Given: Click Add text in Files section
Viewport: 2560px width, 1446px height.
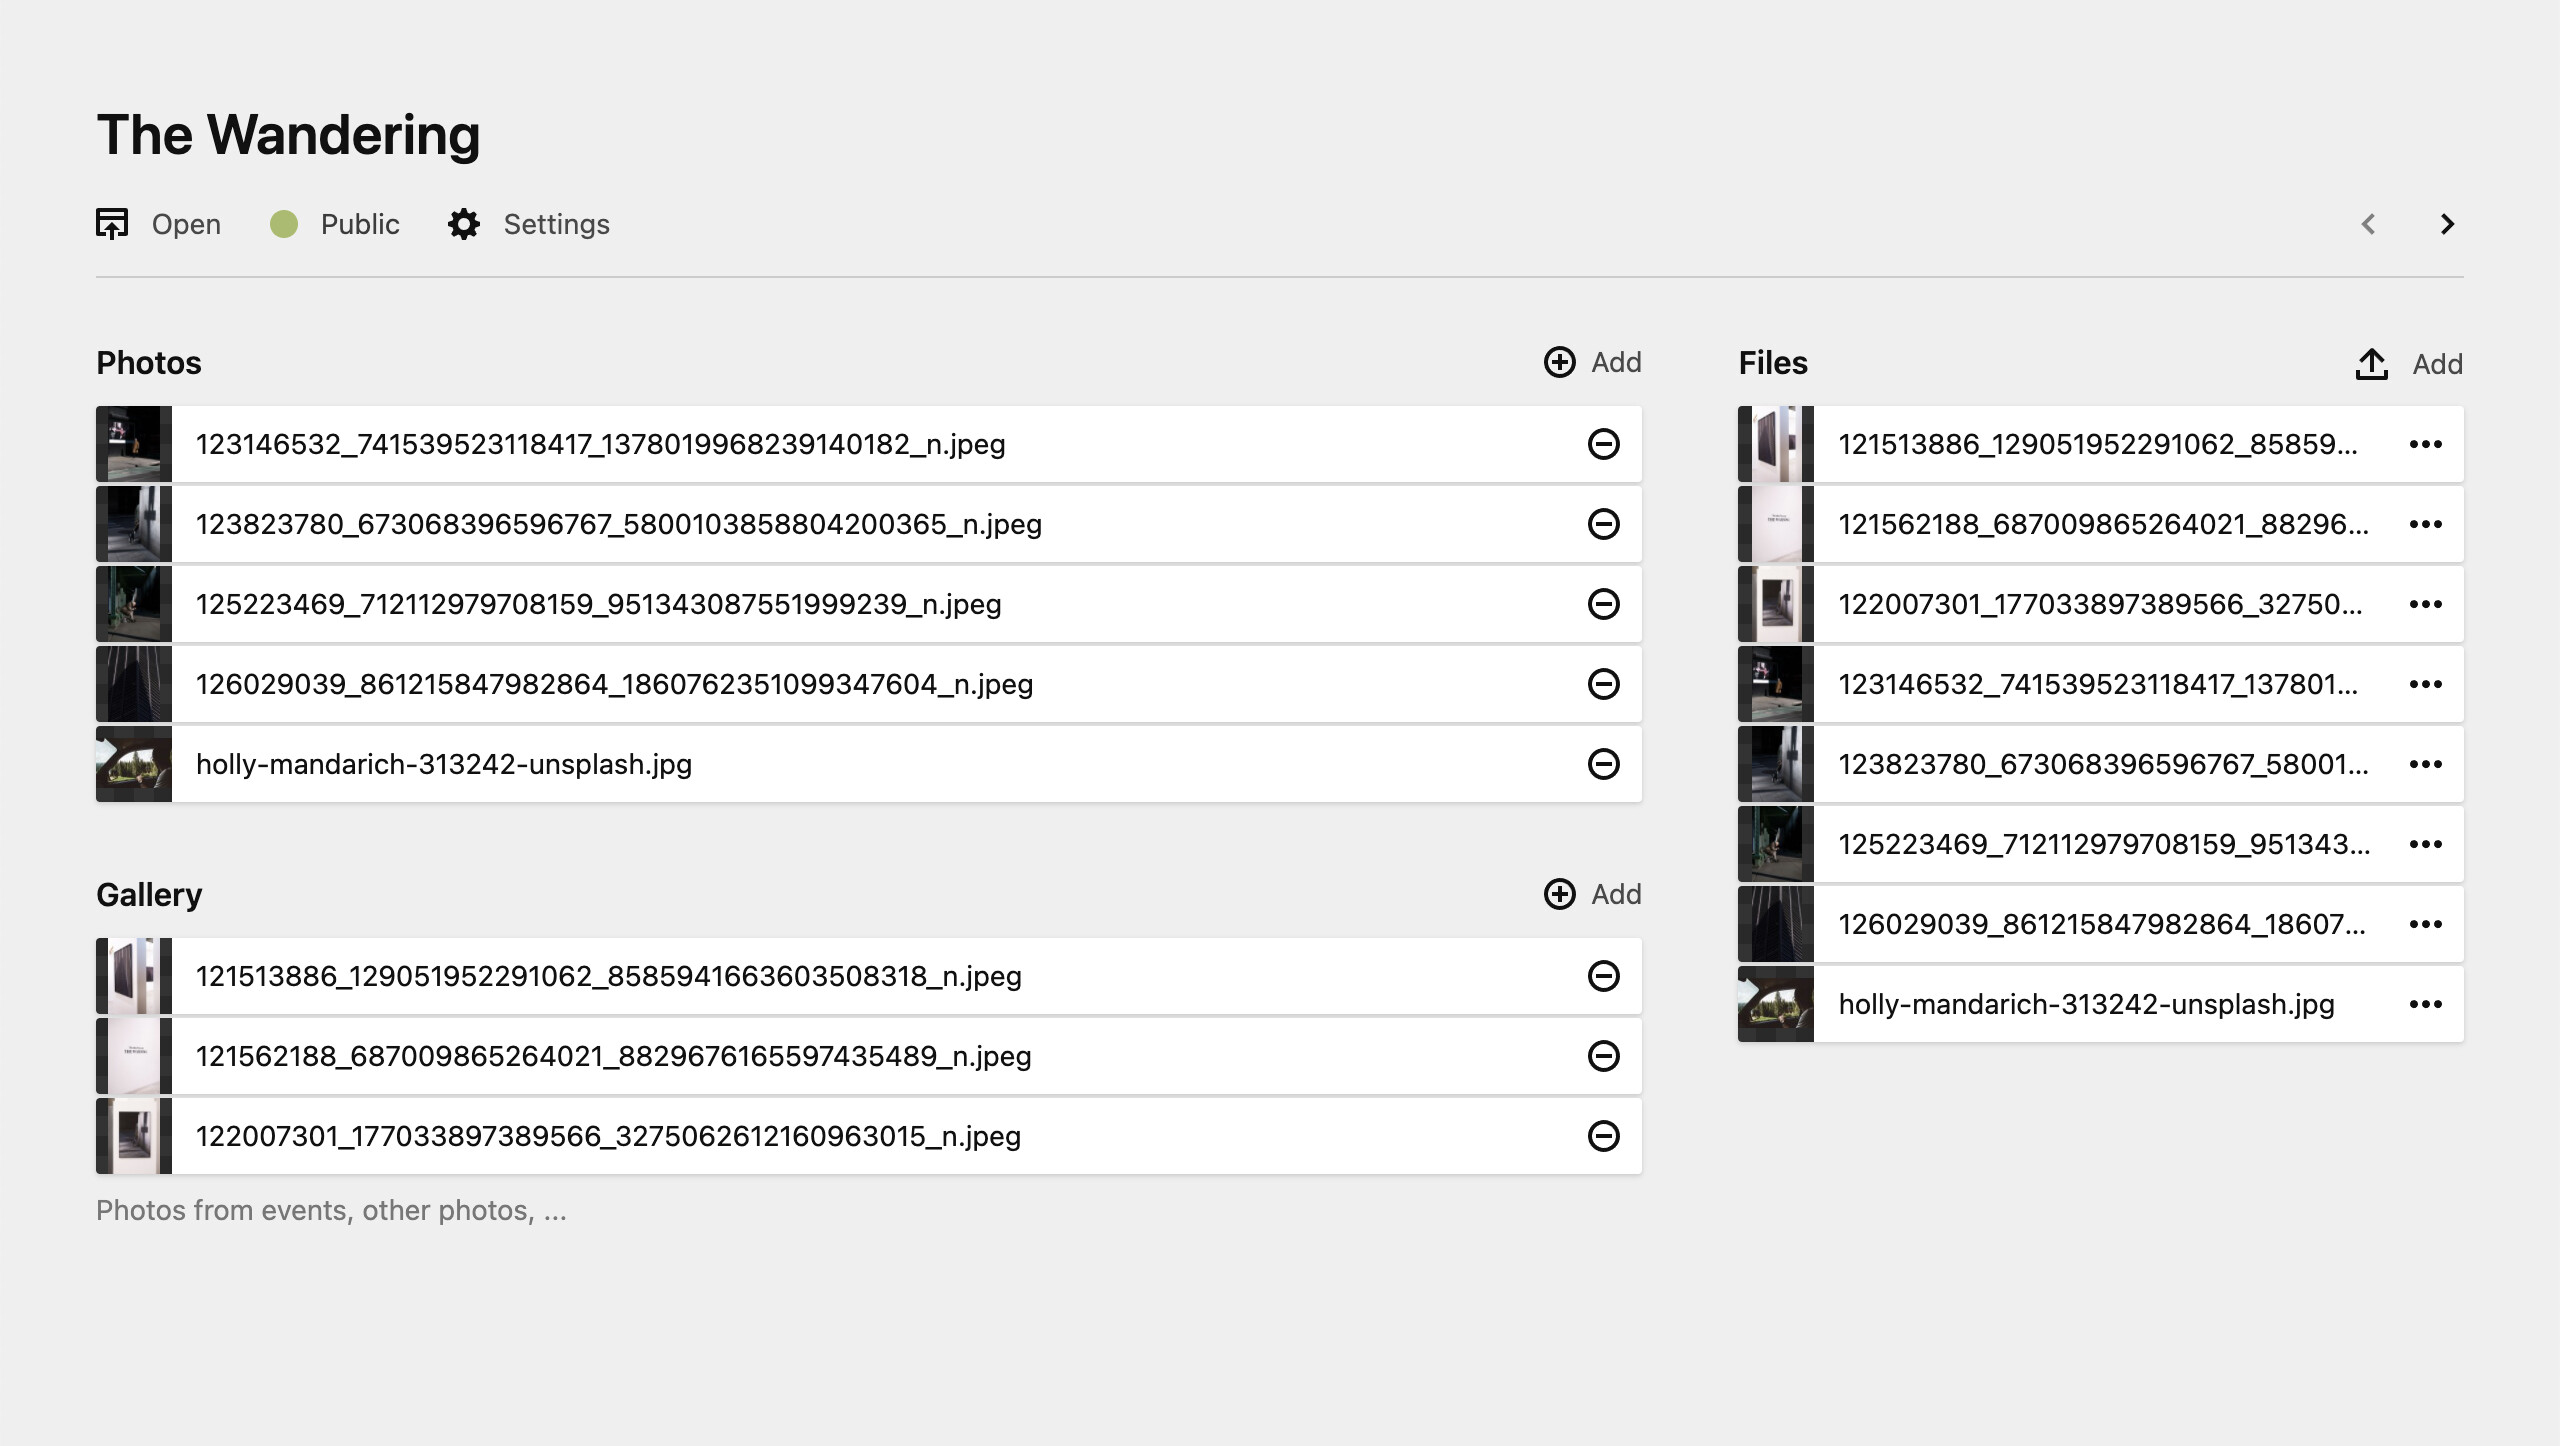Looking at the screenshot, I should click(x=2438, y=364).
